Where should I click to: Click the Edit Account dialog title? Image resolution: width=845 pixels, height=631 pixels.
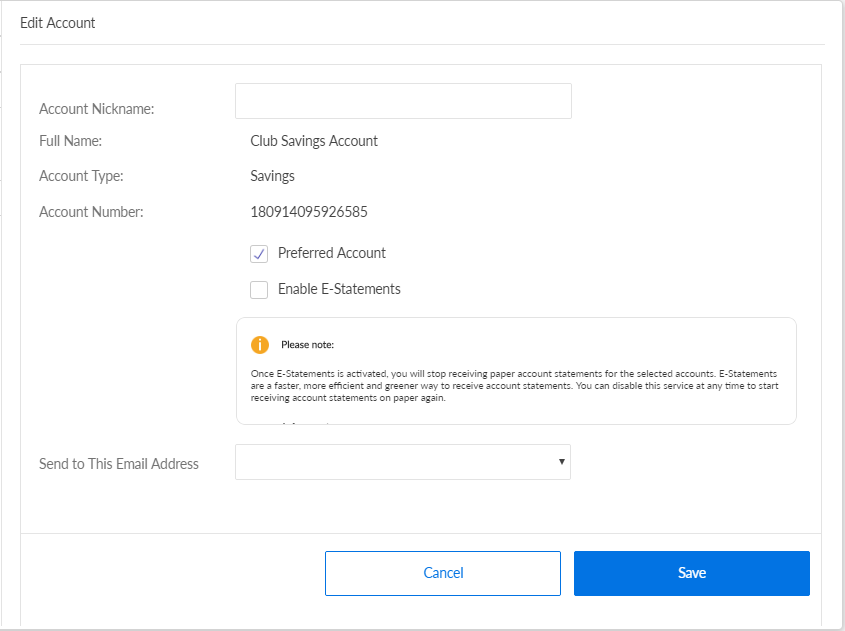point(58,22)
